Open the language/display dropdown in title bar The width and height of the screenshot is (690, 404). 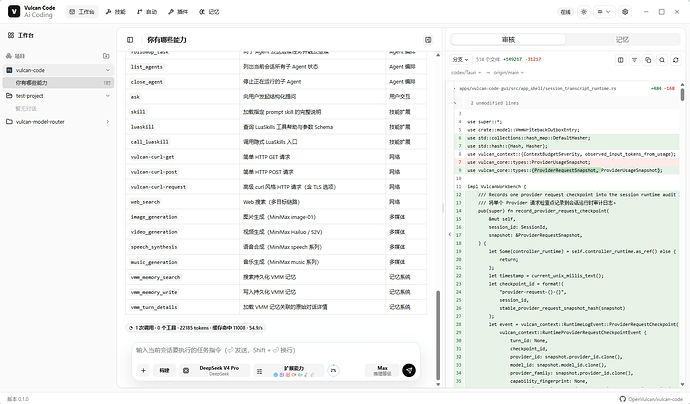(604, 12)
